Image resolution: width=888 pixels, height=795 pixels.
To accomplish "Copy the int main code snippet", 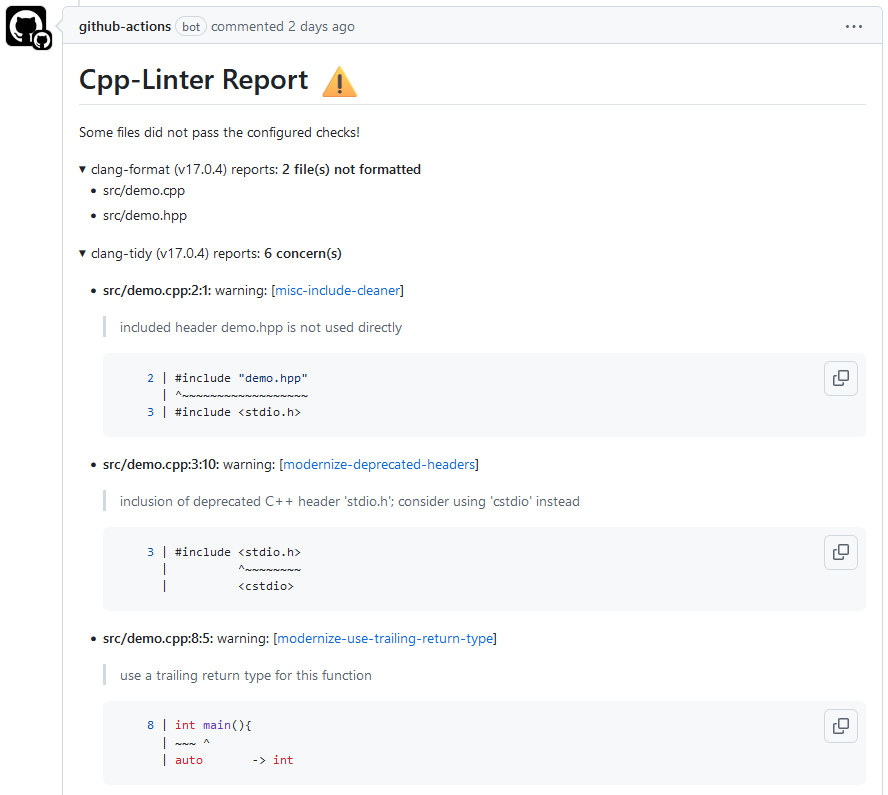I will click(841, 726).
